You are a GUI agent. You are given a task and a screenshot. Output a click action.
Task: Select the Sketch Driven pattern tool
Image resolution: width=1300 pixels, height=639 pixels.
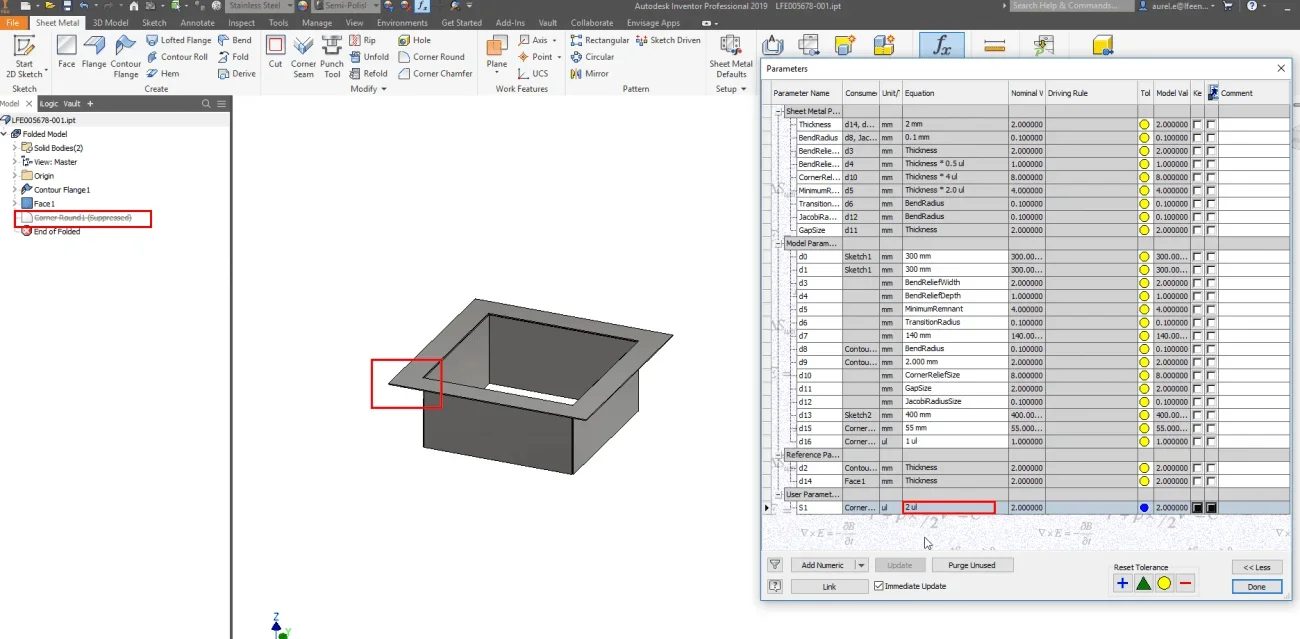[x=669, y=40]
